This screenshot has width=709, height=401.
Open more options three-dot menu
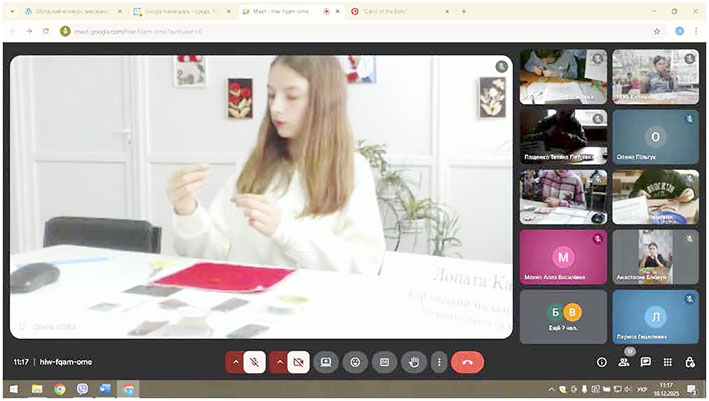[437, 362]
